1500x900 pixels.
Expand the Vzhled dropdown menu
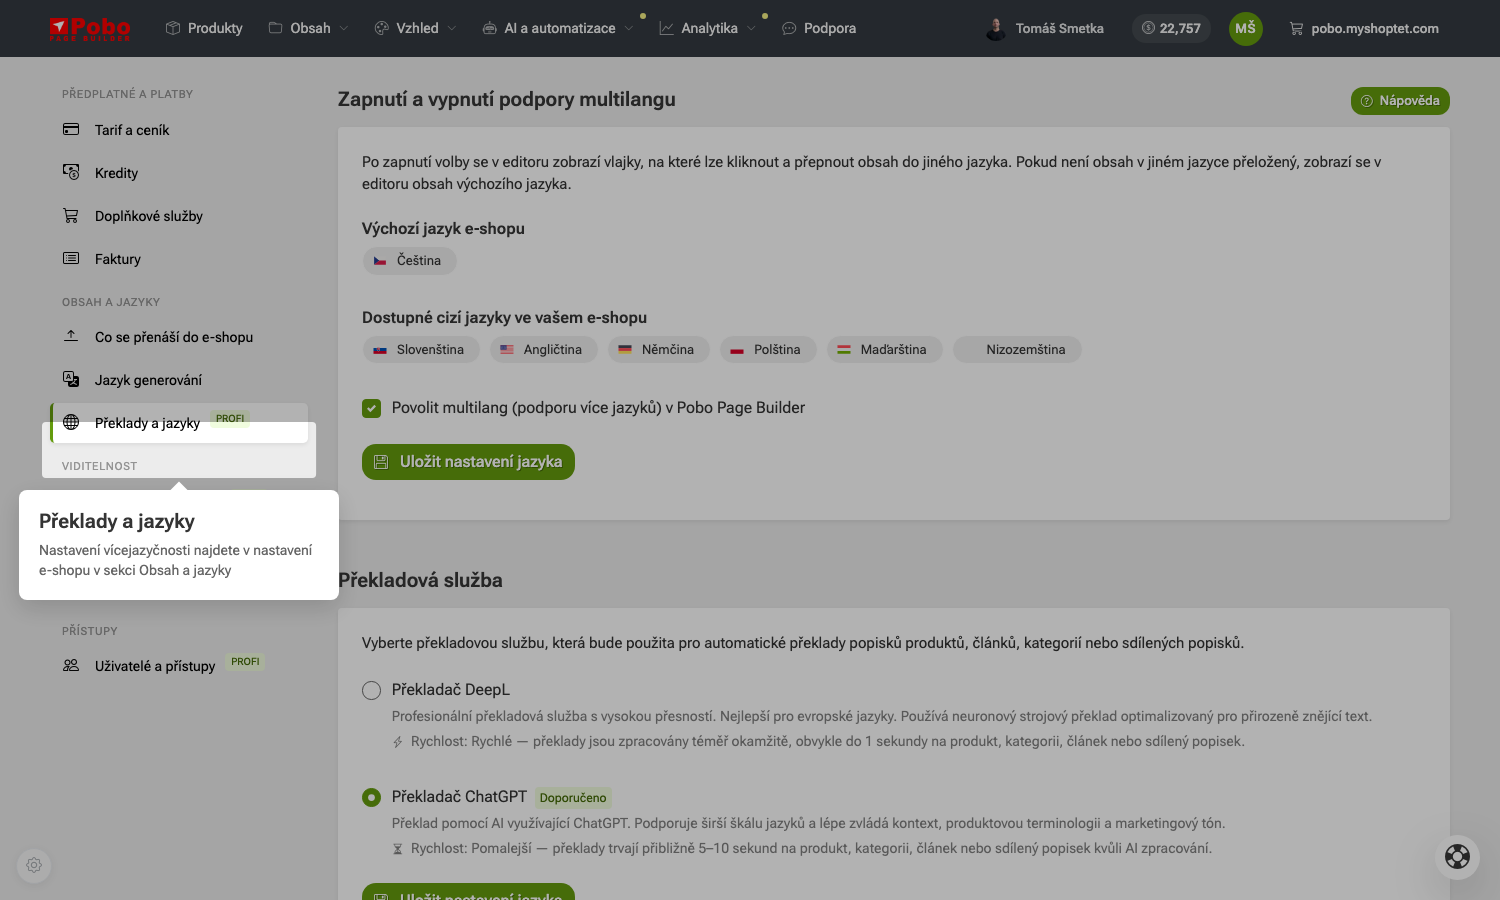[x=414, y=28]
